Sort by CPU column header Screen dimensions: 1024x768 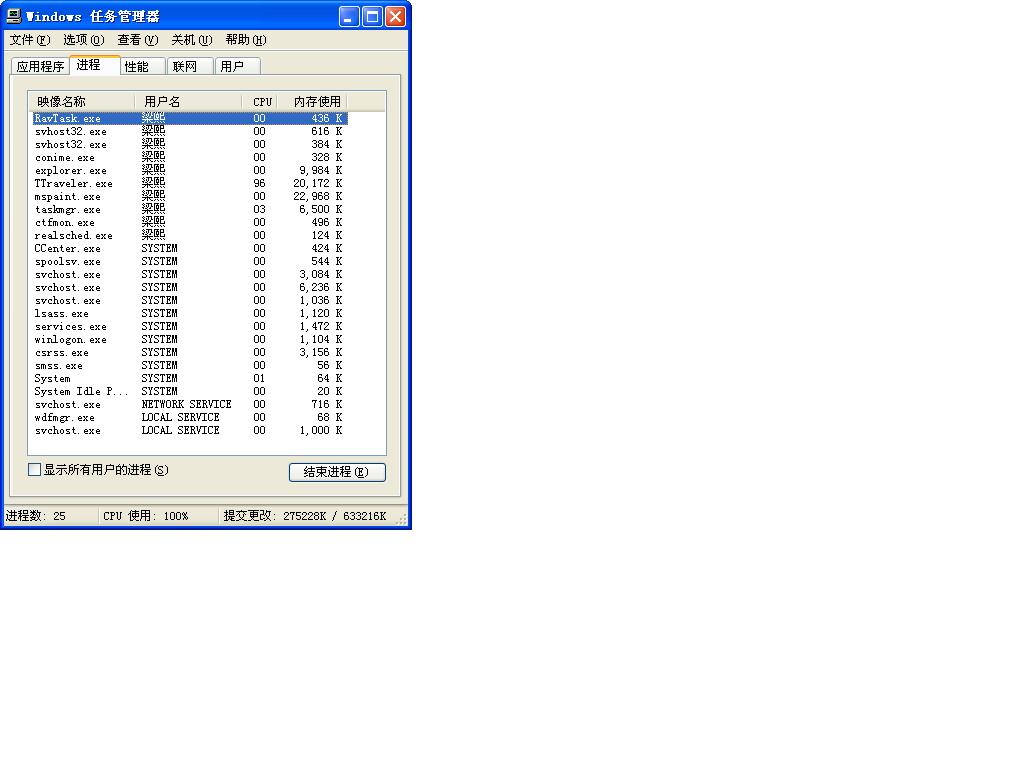point(260,102)
